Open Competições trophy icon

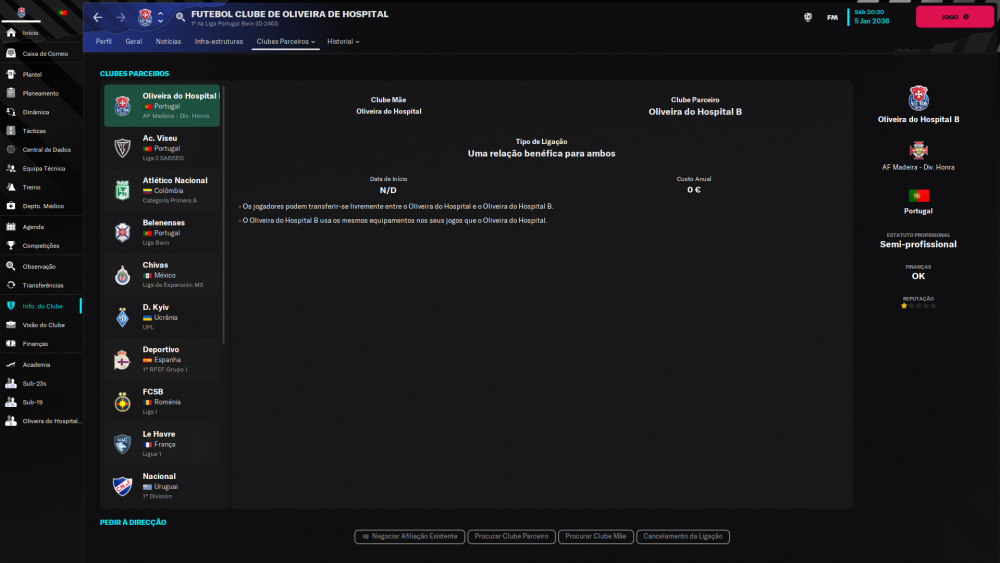click(11, 245)
